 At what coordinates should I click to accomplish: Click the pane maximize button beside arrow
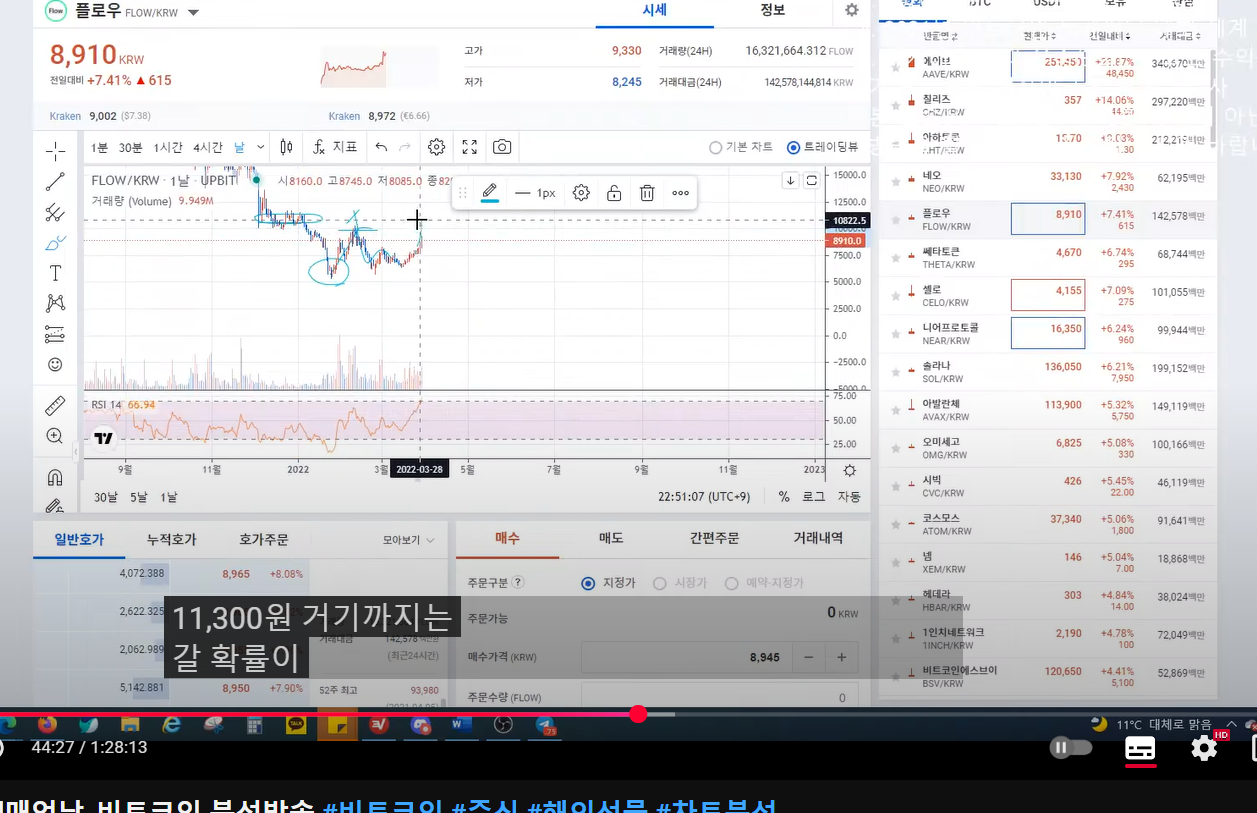811,181
